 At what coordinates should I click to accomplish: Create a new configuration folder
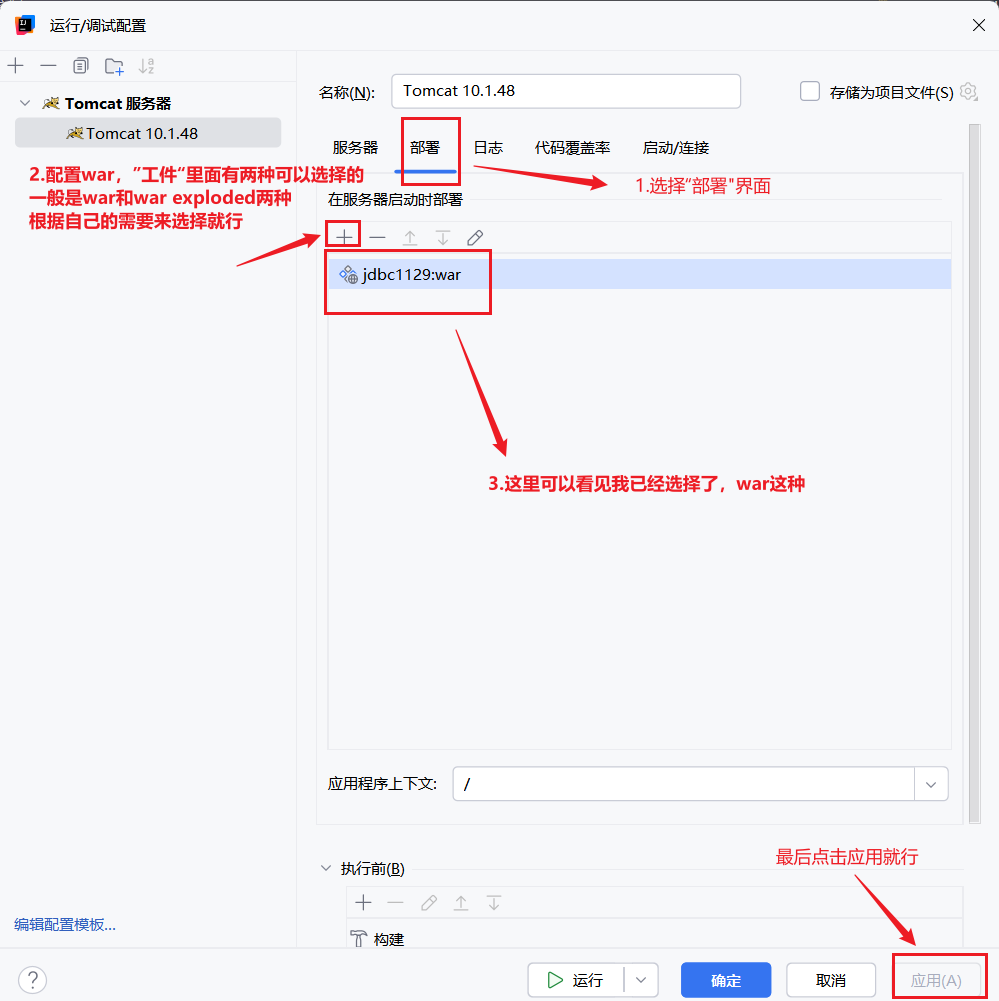click(x=114, y=66)
